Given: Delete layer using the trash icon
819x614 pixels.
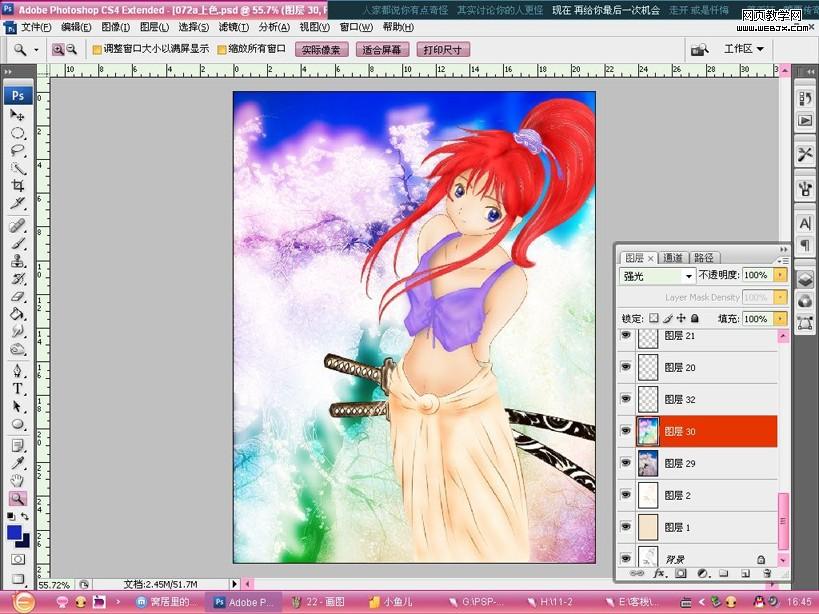Looking at the screenshot, I should tap(765, 574).
